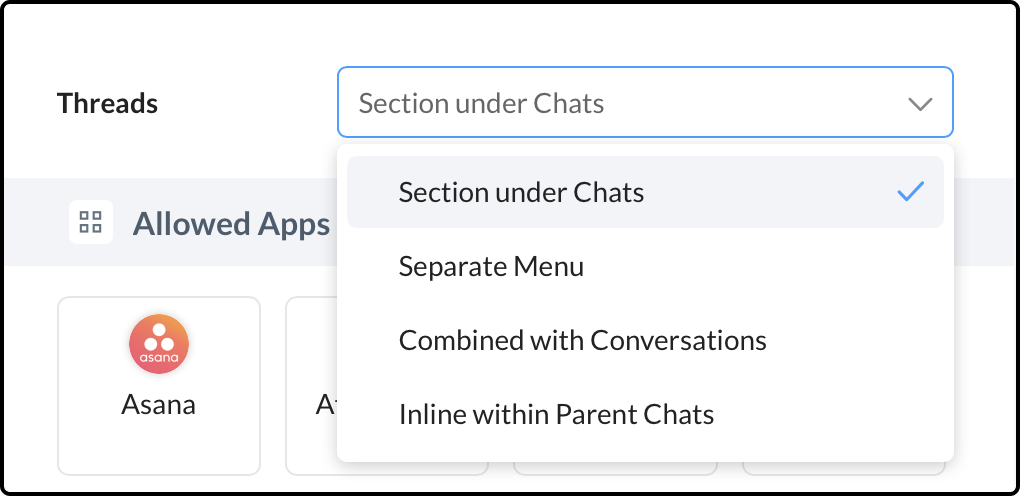Click the Threads dropdown chevron arrow
This screenshot has height=496, width=1020.
point(920,104)
